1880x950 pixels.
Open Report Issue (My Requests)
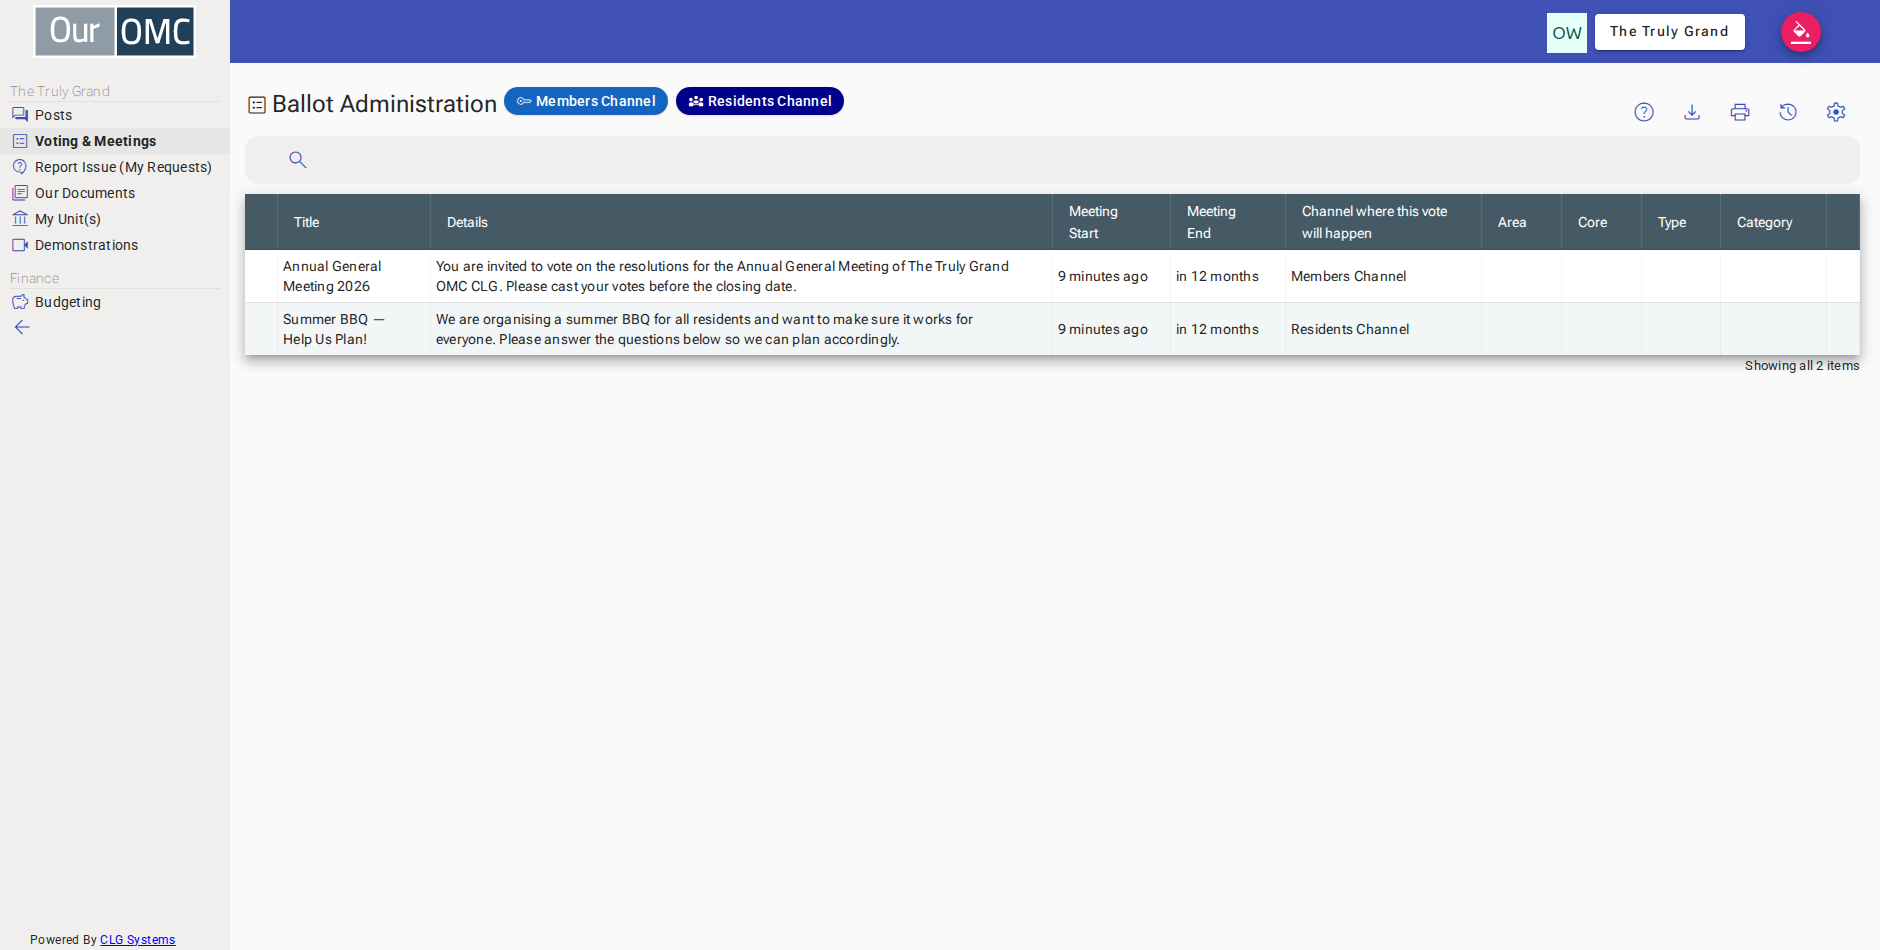pos(115,167)
